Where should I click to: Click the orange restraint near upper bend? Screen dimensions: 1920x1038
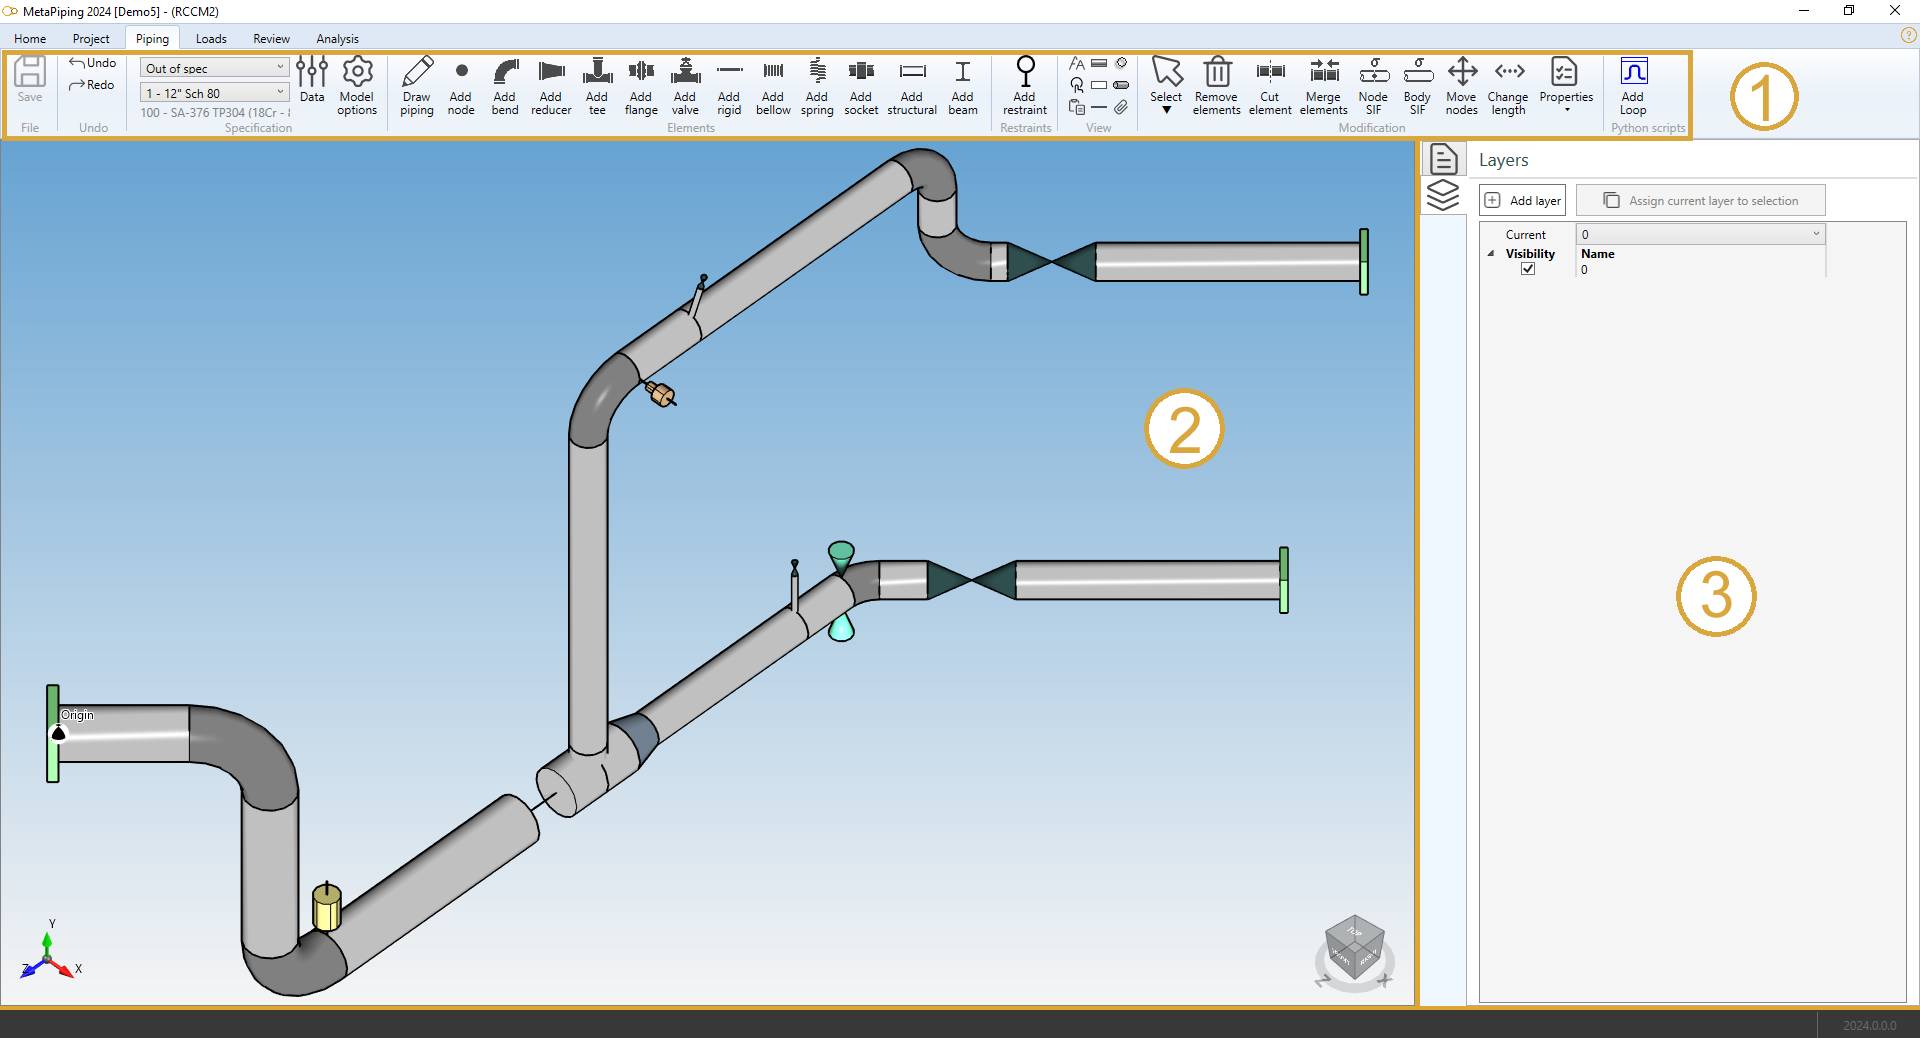(660, 394)
